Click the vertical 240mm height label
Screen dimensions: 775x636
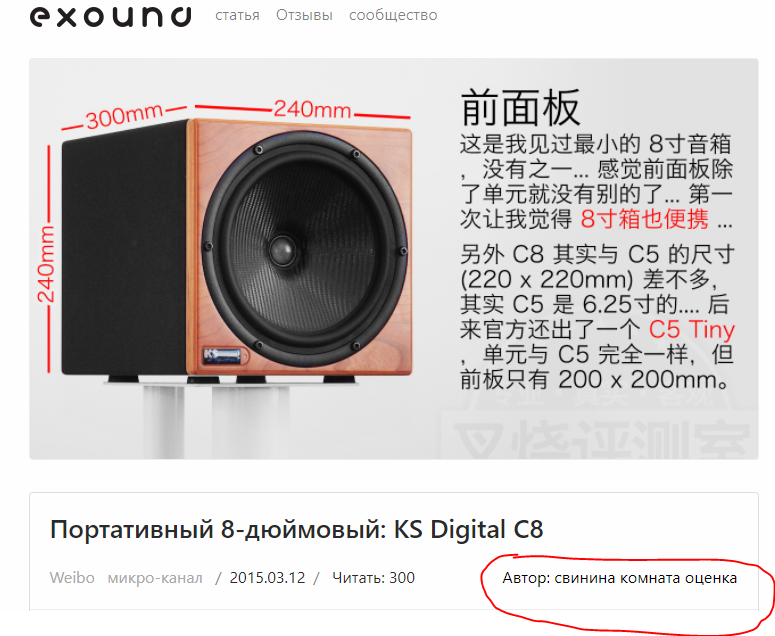45,264
